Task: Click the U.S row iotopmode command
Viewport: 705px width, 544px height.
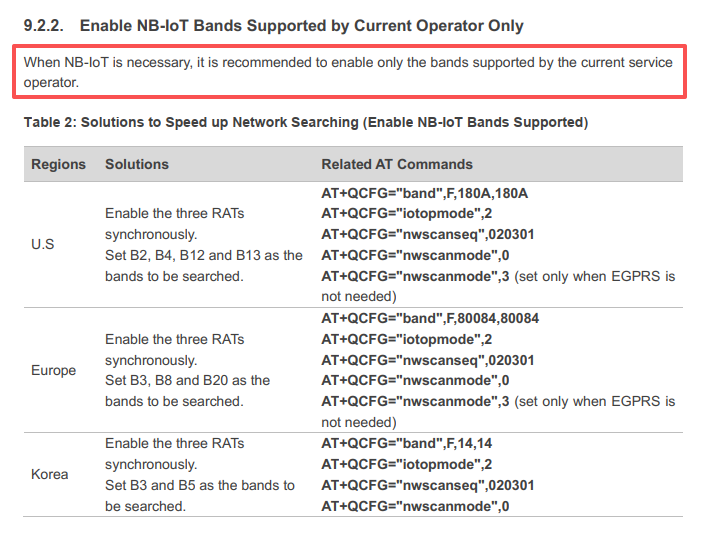Action: coord(406,213)
